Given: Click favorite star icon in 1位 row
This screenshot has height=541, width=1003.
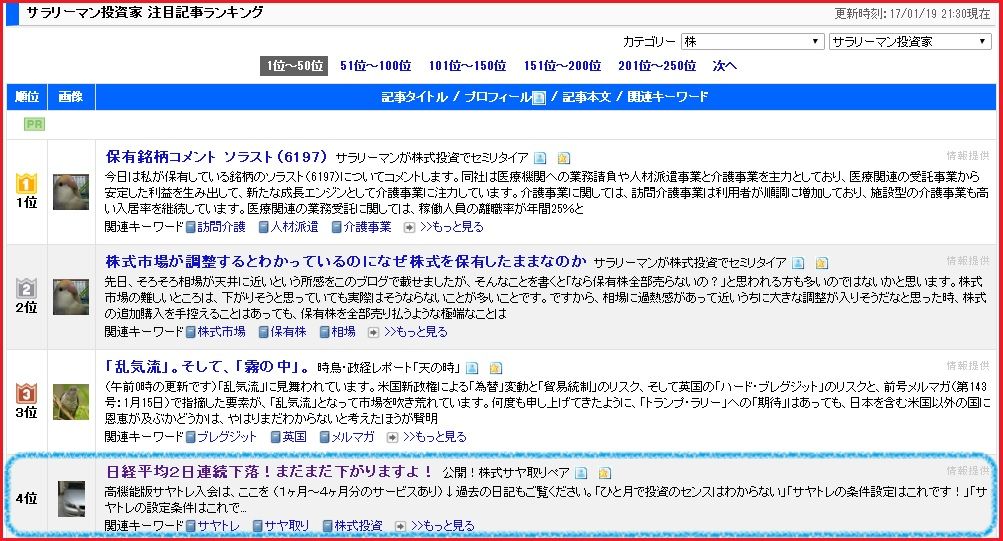Looking at the screenshot, I should pyautogui.click(x=563, y=158).
